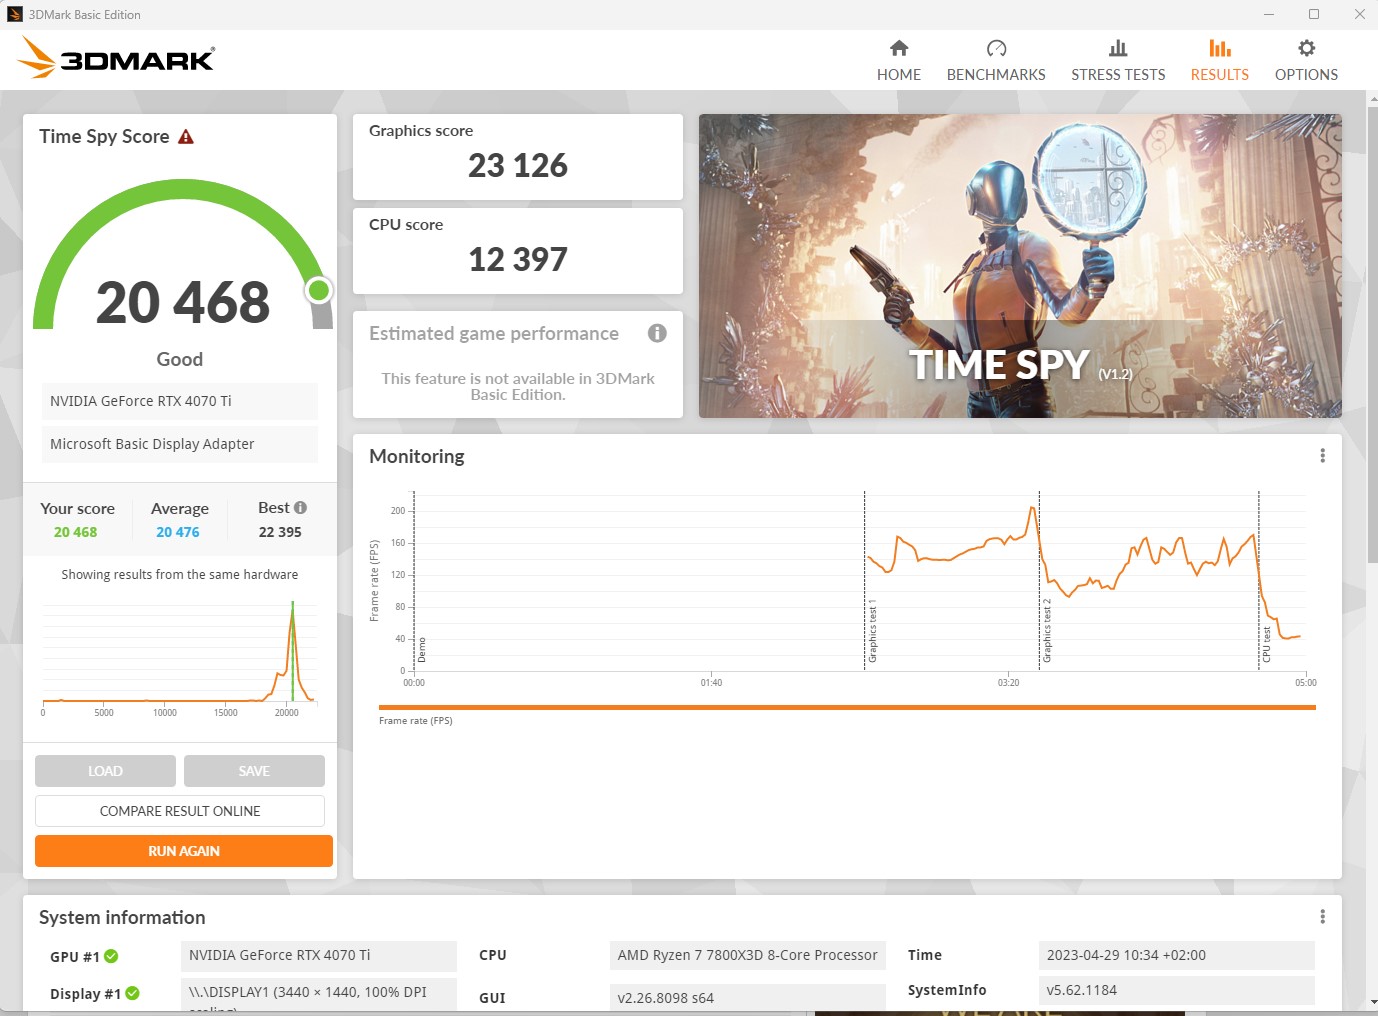Click the Good rating label
The width and height of the screenshot is (1378, 1016).
pyautogui.click(x=180, y=359)
